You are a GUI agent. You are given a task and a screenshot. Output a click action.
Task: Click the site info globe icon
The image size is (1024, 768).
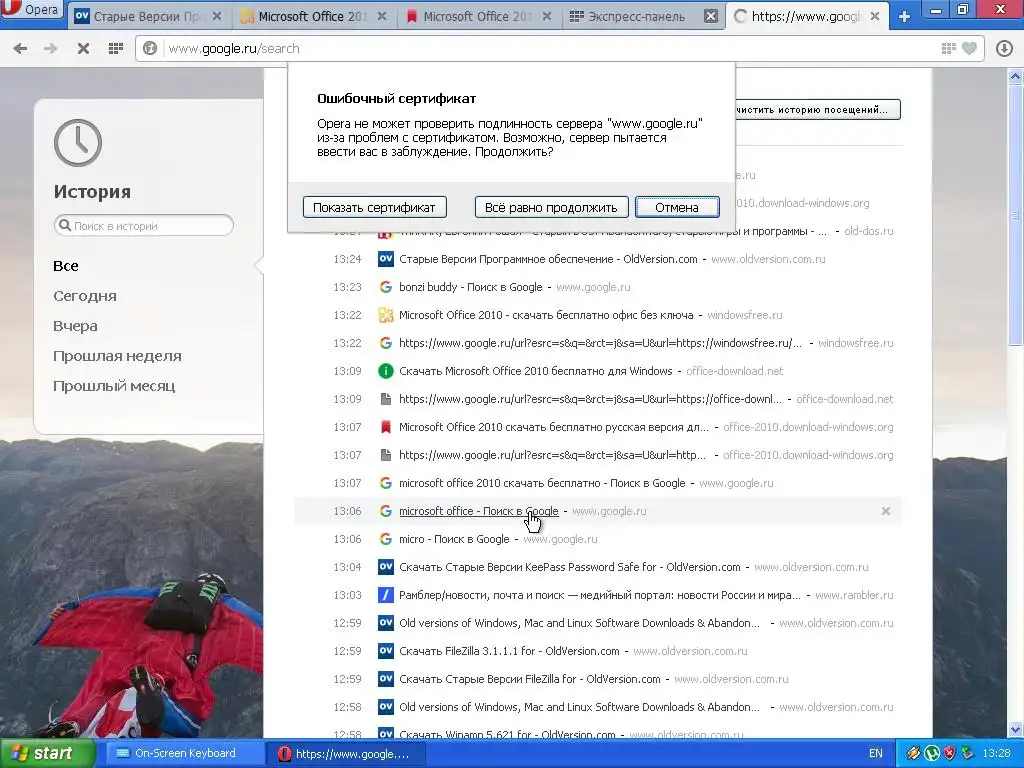coord(150,48)
